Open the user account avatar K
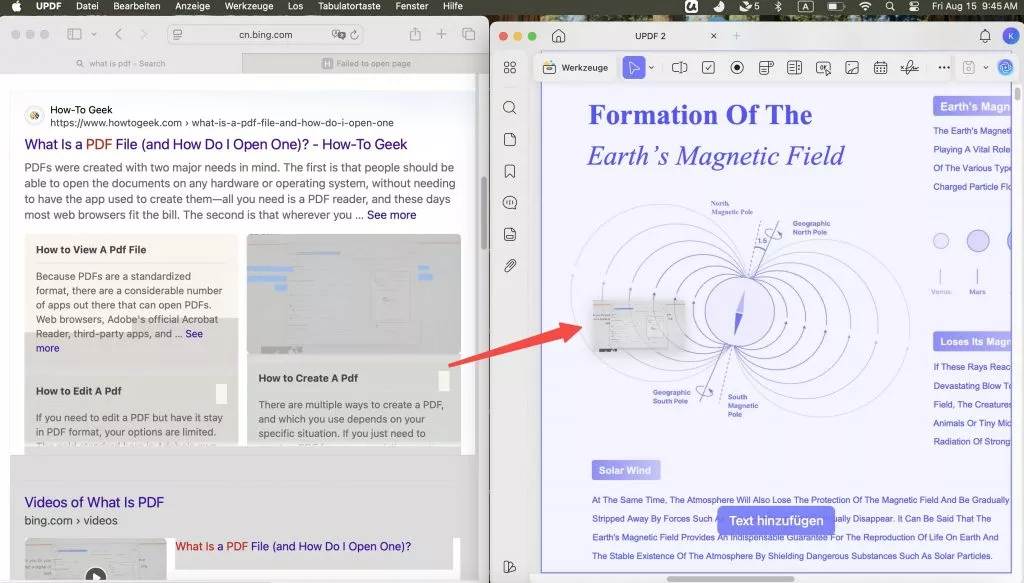1024x583 pixels. click(1011, 36)
